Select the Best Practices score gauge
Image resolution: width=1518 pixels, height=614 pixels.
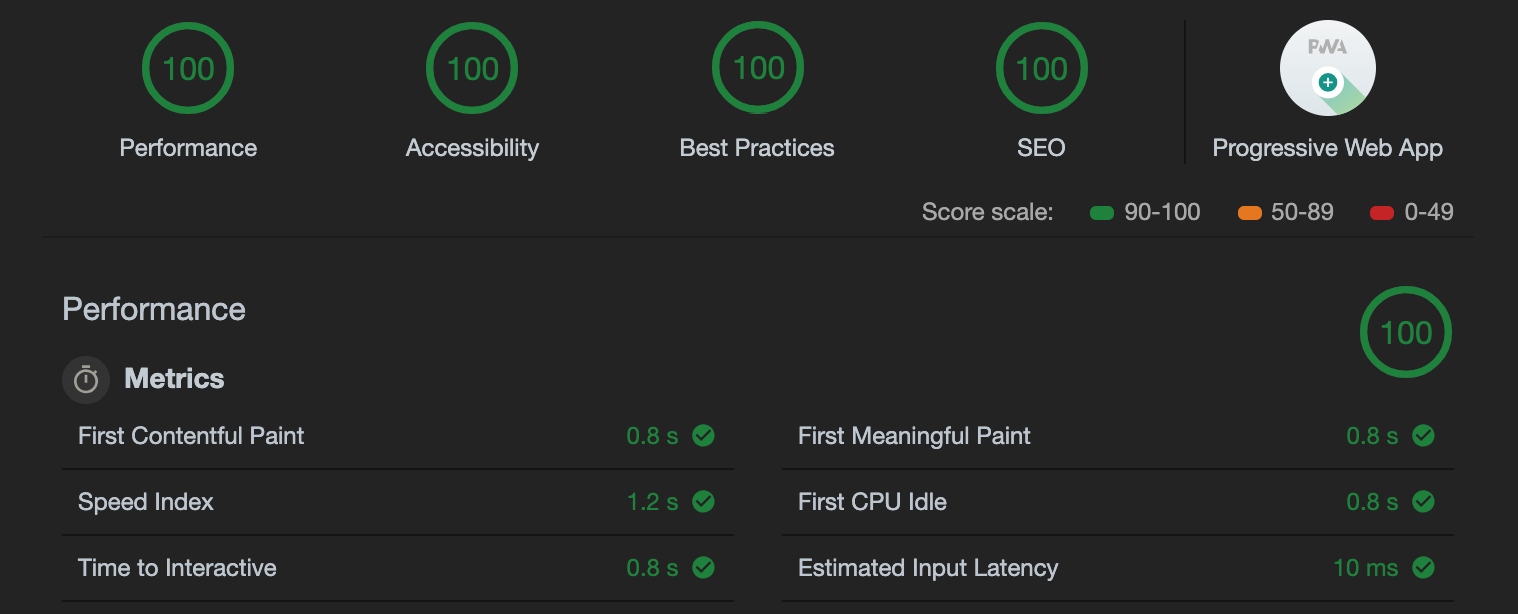758,68
